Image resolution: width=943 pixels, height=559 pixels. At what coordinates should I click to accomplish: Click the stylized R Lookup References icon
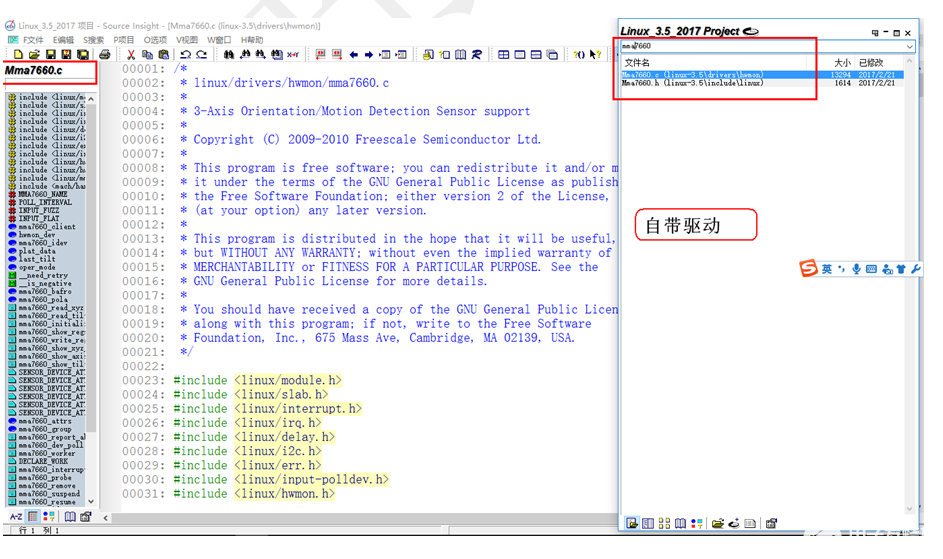tap(476, 55)
